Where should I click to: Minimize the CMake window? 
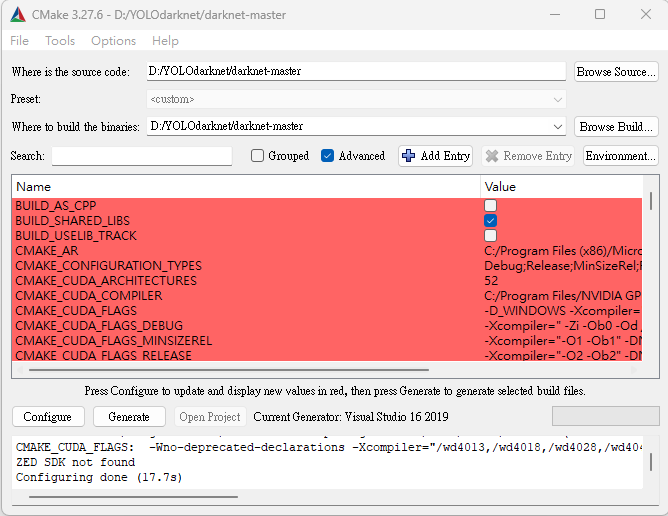(x=555, y=14)
